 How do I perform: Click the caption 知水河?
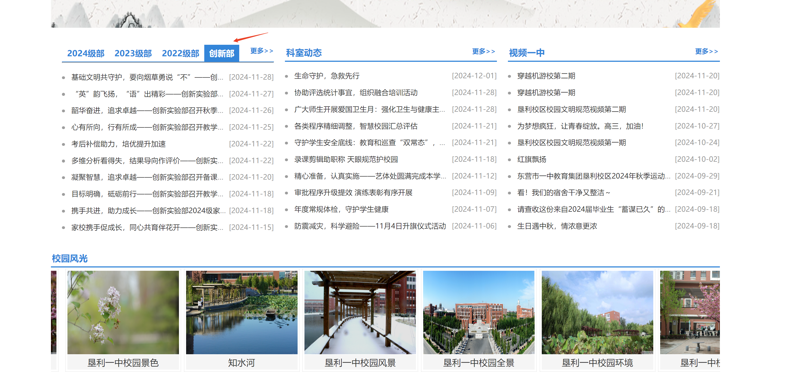[241, 363]
